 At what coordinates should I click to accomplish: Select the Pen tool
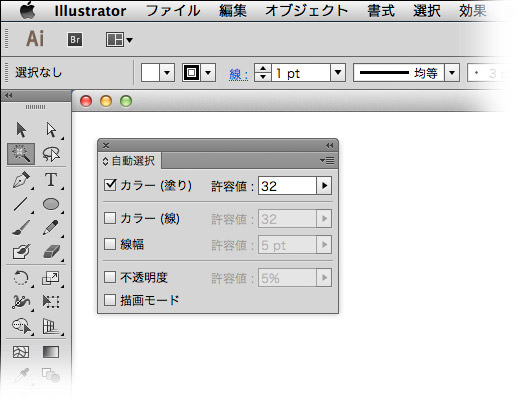[x=21, y=180]
